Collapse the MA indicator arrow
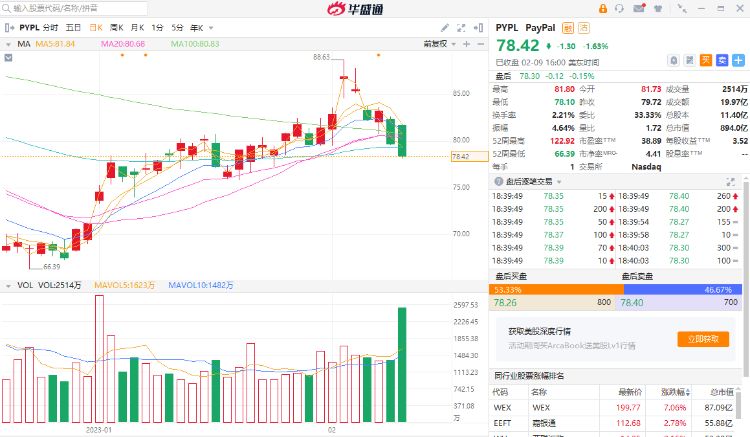Viewport: 750px width, 437px height. coord(8,44)
